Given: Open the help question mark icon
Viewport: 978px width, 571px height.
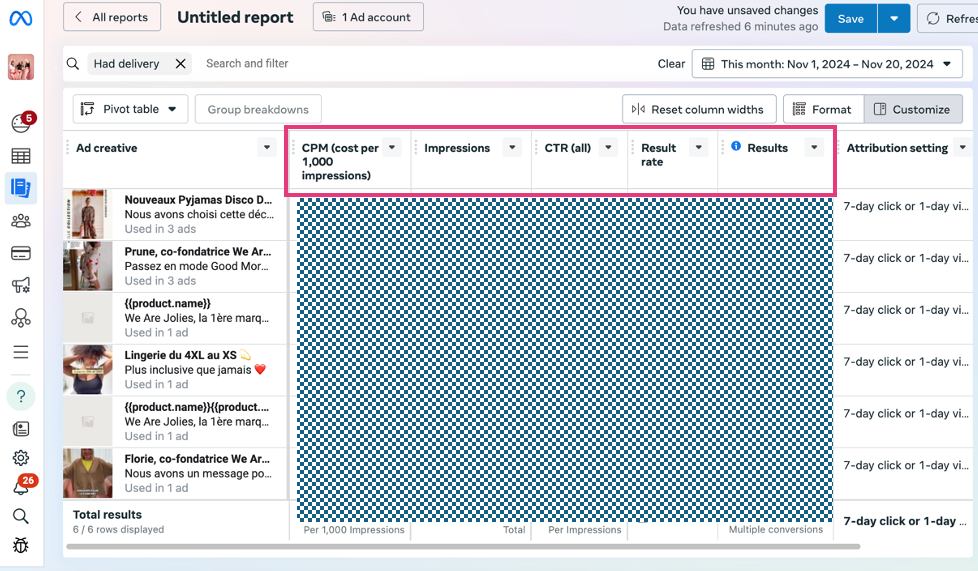Looking at the screenshot, I should [21, 396].
